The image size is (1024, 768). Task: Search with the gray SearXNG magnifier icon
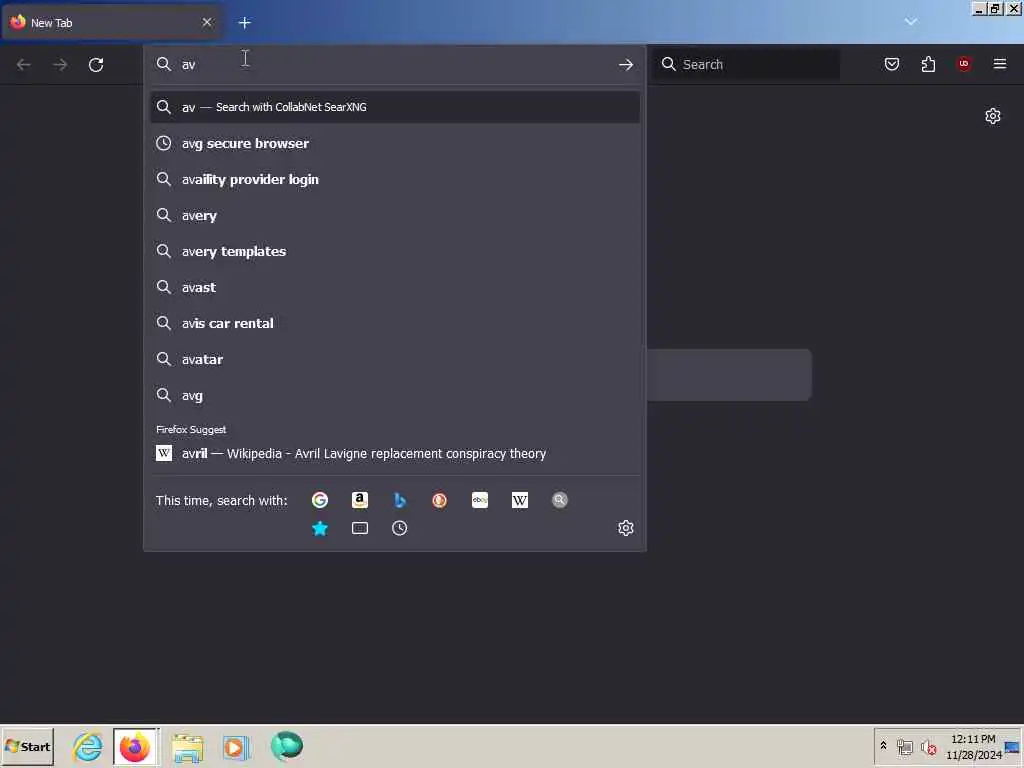560,500
